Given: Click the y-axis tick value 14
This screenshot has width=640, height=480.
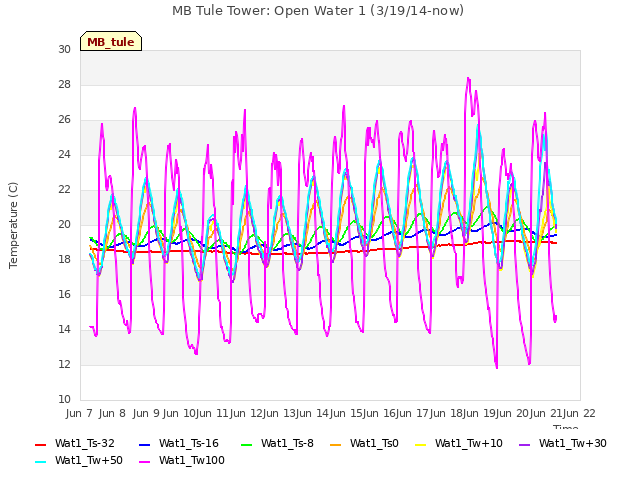Looking at the screenshot, I should click(x=64, y=330).
